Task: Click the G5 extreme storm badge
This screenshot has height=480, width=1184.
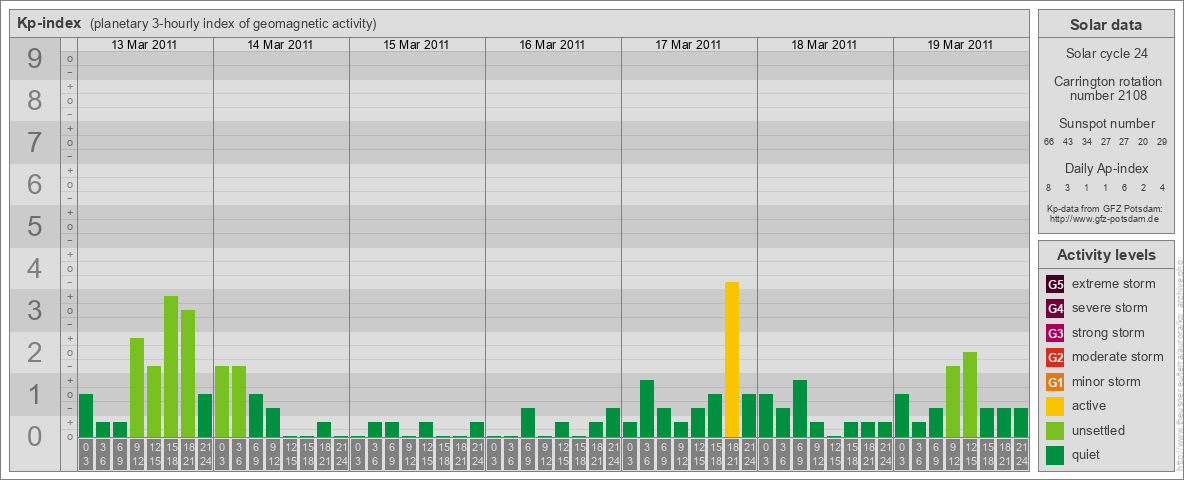Action: coord(1055,284)
